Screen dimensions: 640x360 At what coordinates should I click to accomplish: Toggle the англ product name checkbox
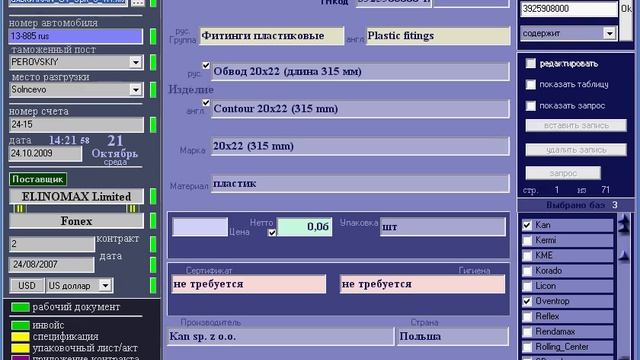pyautogui.click(x=206, y=102)
